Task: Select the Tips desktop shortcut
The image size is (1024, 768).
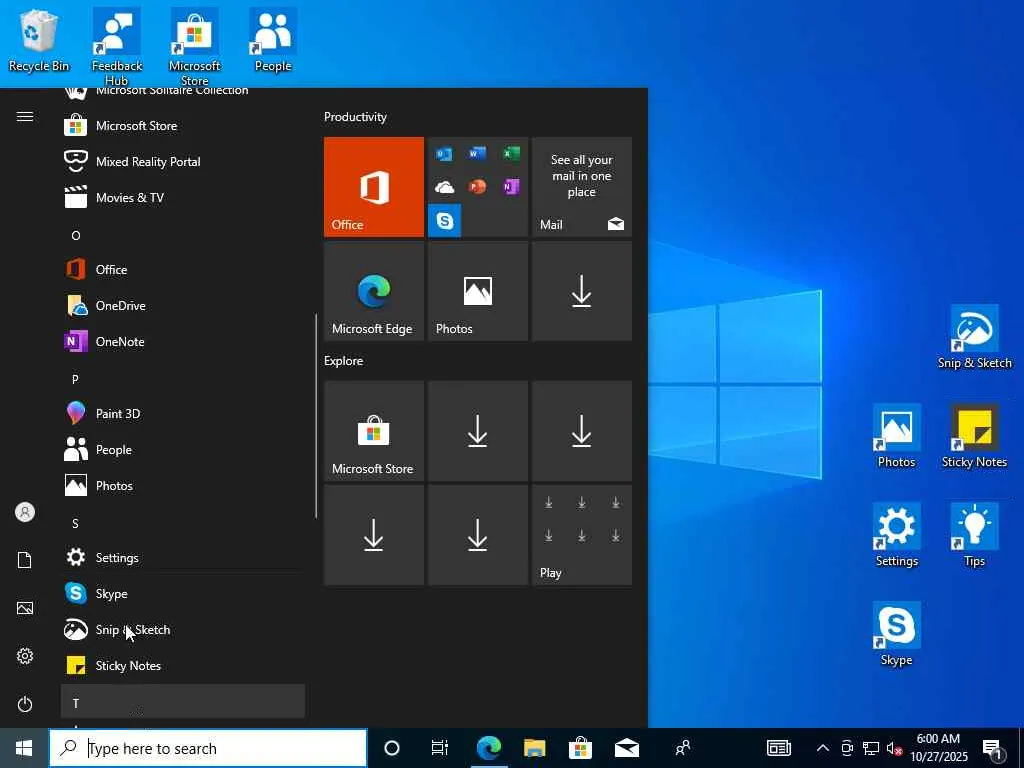Action: [974, 535]
